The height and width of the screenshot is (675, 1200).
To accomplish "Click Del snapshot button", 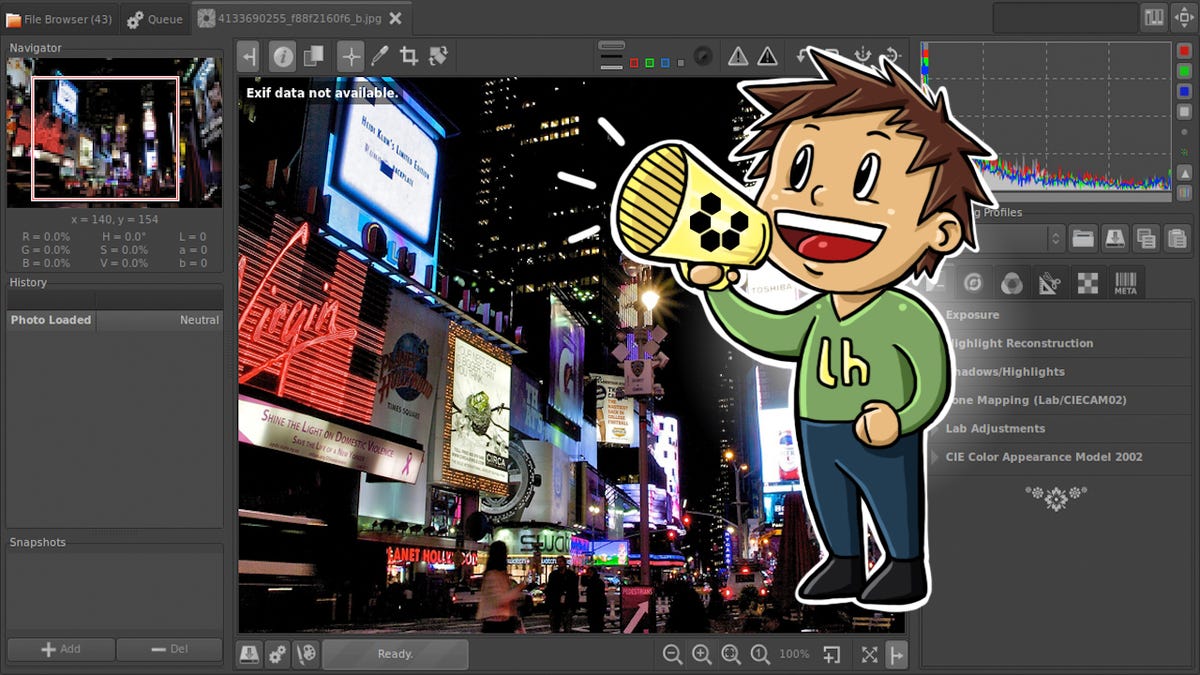I will (169, 649).
